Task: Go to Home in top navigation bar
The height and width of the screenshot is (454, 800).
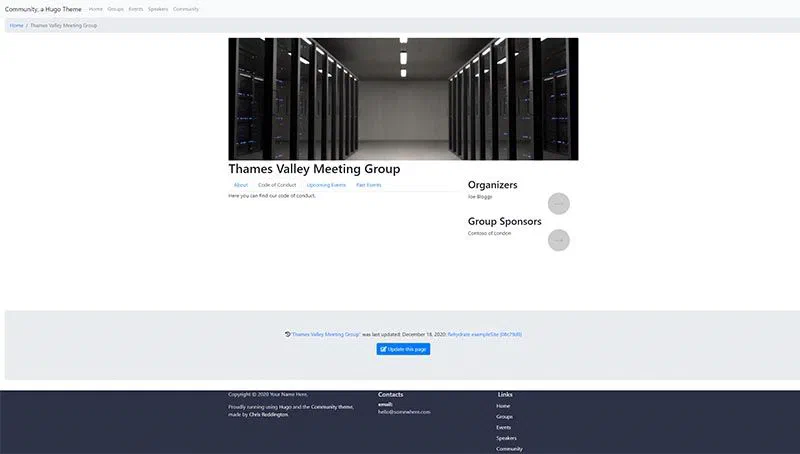Action: click(x=95, y=9)
